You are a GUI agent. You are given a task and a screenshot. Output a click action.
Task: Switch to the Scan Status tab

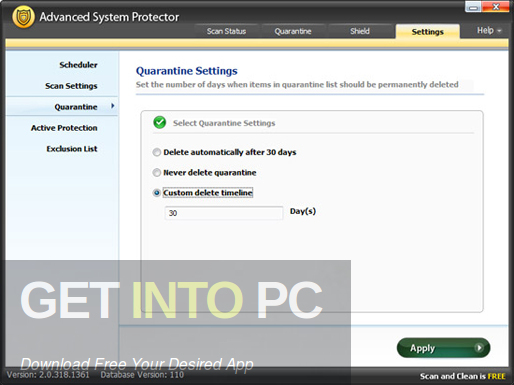(226, 31)
